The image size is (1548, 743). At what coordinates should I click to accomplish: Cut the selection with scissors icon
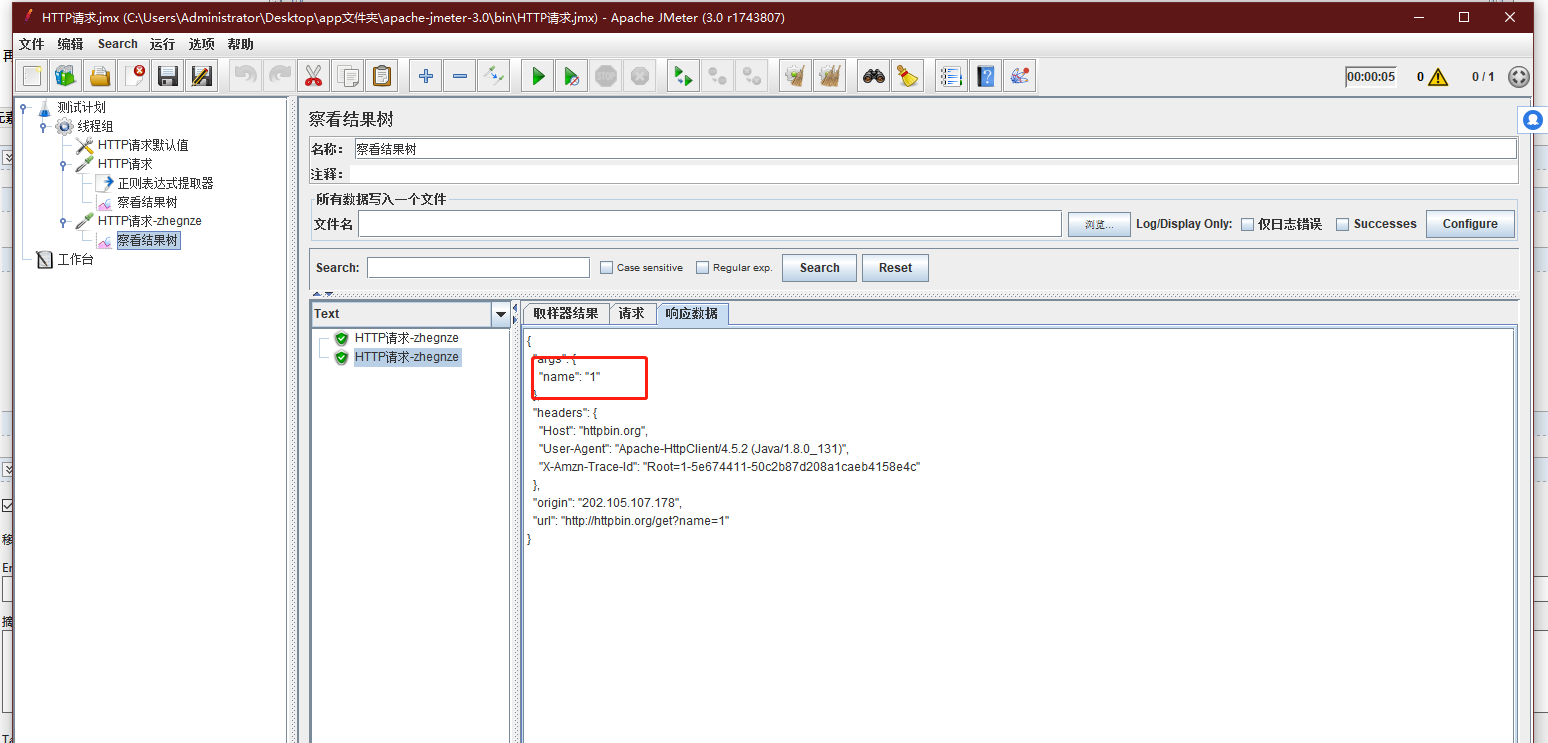(313, 76)
